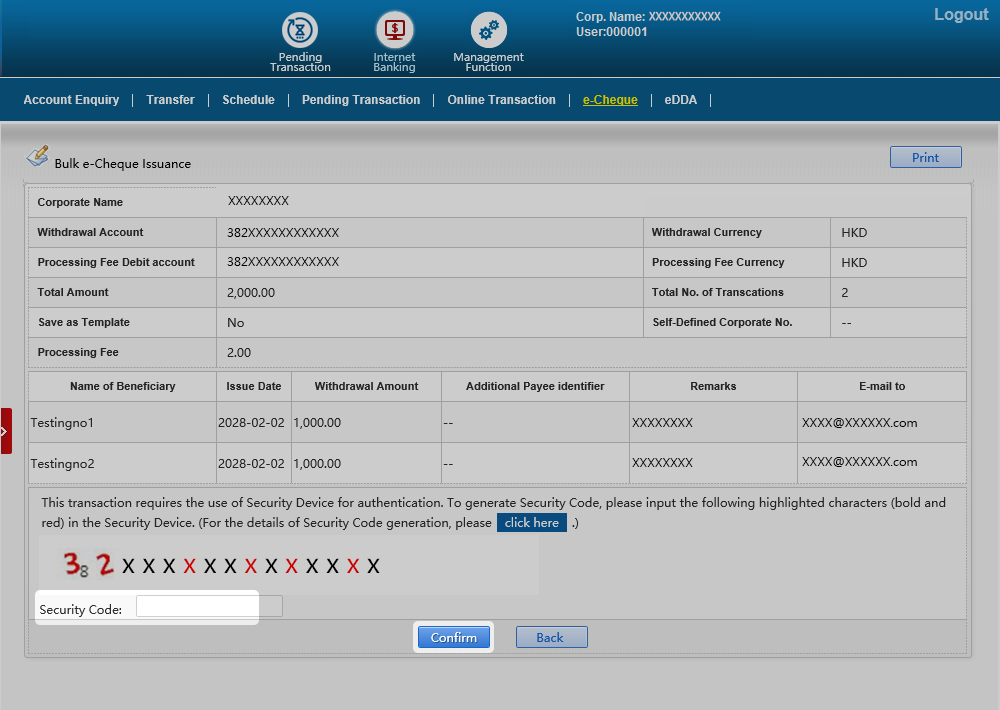Click the highlighted security characters image
The height and width of the screenshot is (710, 1000).
222,566
